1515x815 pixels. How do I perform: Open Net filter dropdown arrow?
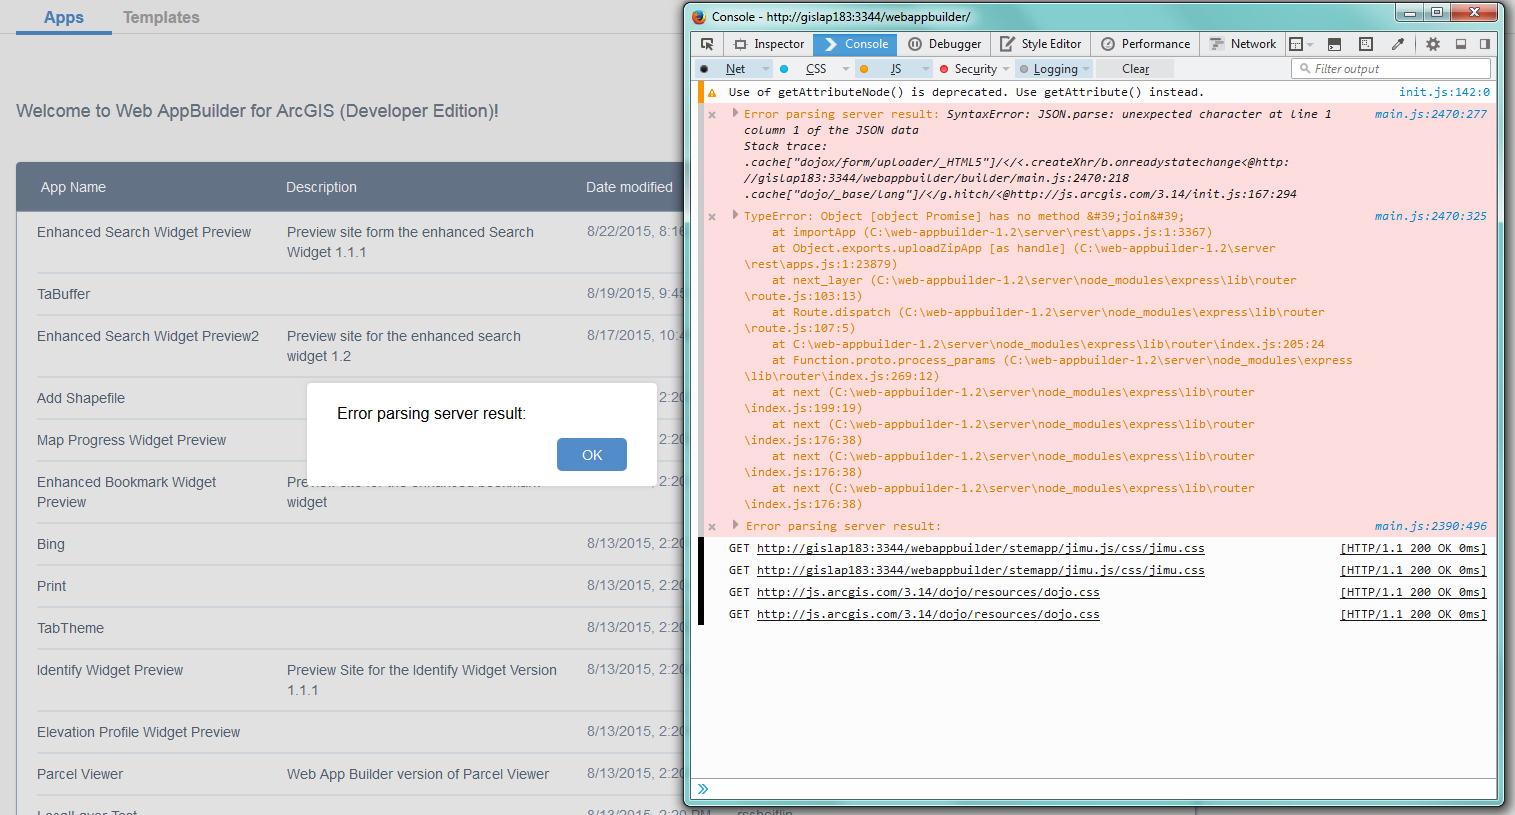click(x=766, y=69)
